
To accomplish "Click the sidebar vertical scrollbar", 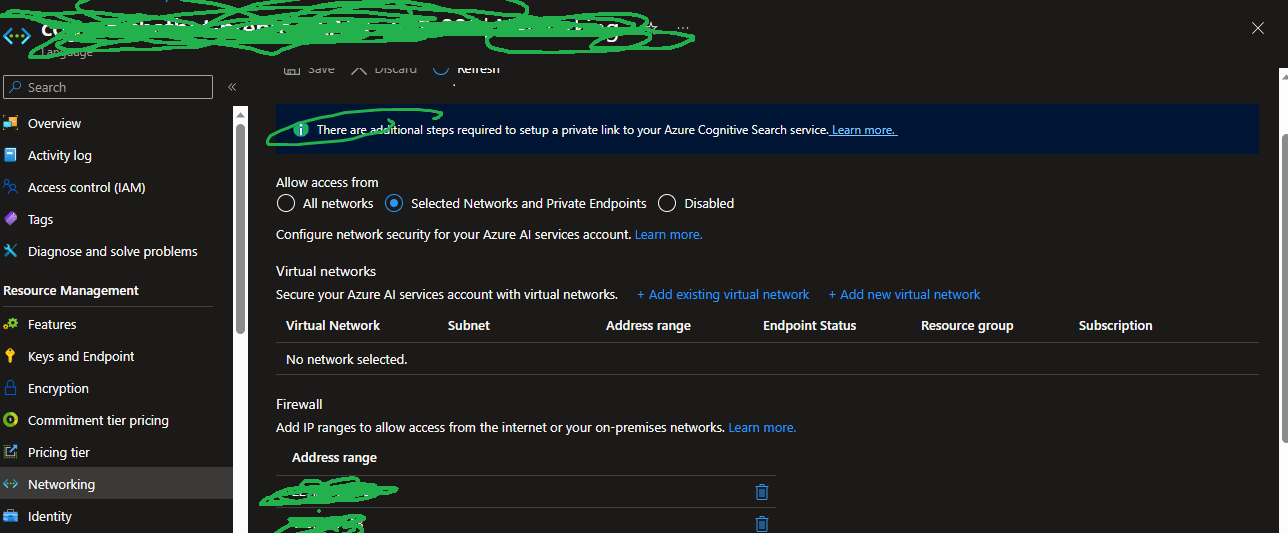I will click(240, 230).
